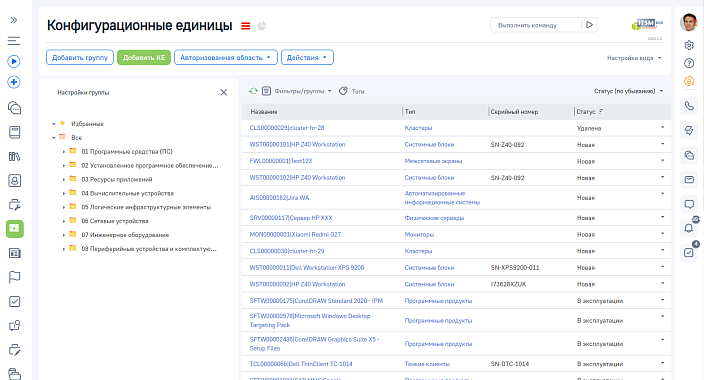The image size is (704, 380).
Task: Open the flag icon in sidebar
Action: coord(14,277)
